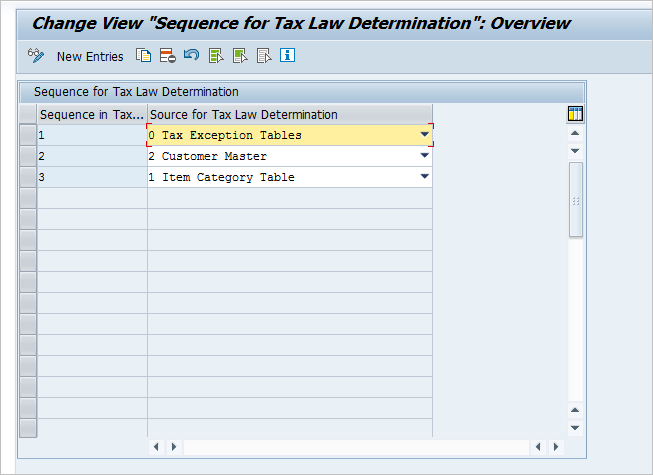The image size is (653, 475).
Task: Click the Select All icon
Action: [216, 55]
